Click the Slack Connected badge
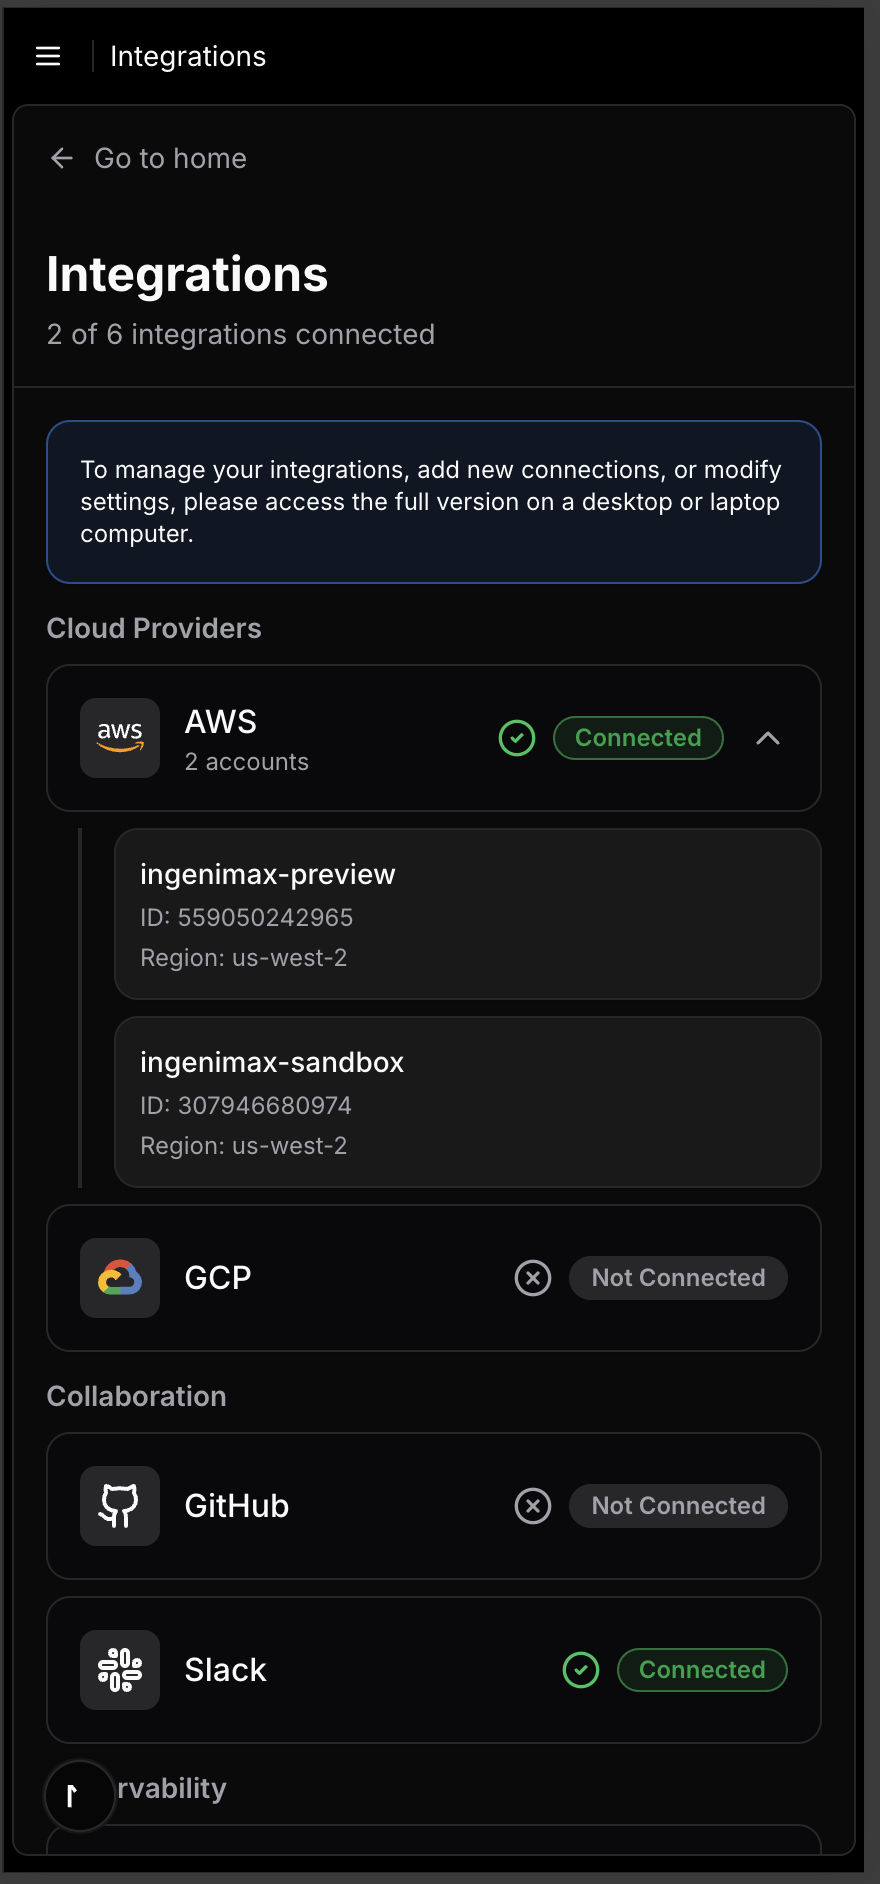 coord(702,1670)
